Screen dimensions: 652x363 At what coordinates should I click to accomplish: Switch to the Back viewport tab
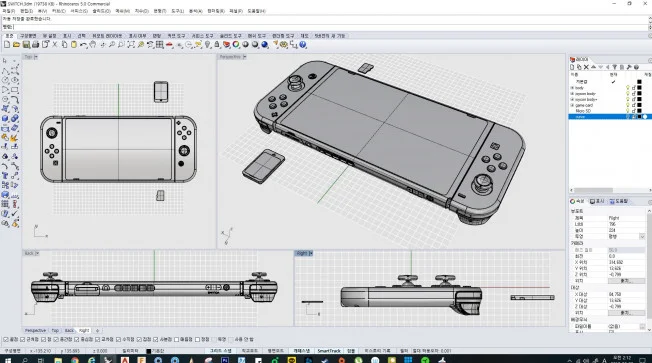point(69,331)
